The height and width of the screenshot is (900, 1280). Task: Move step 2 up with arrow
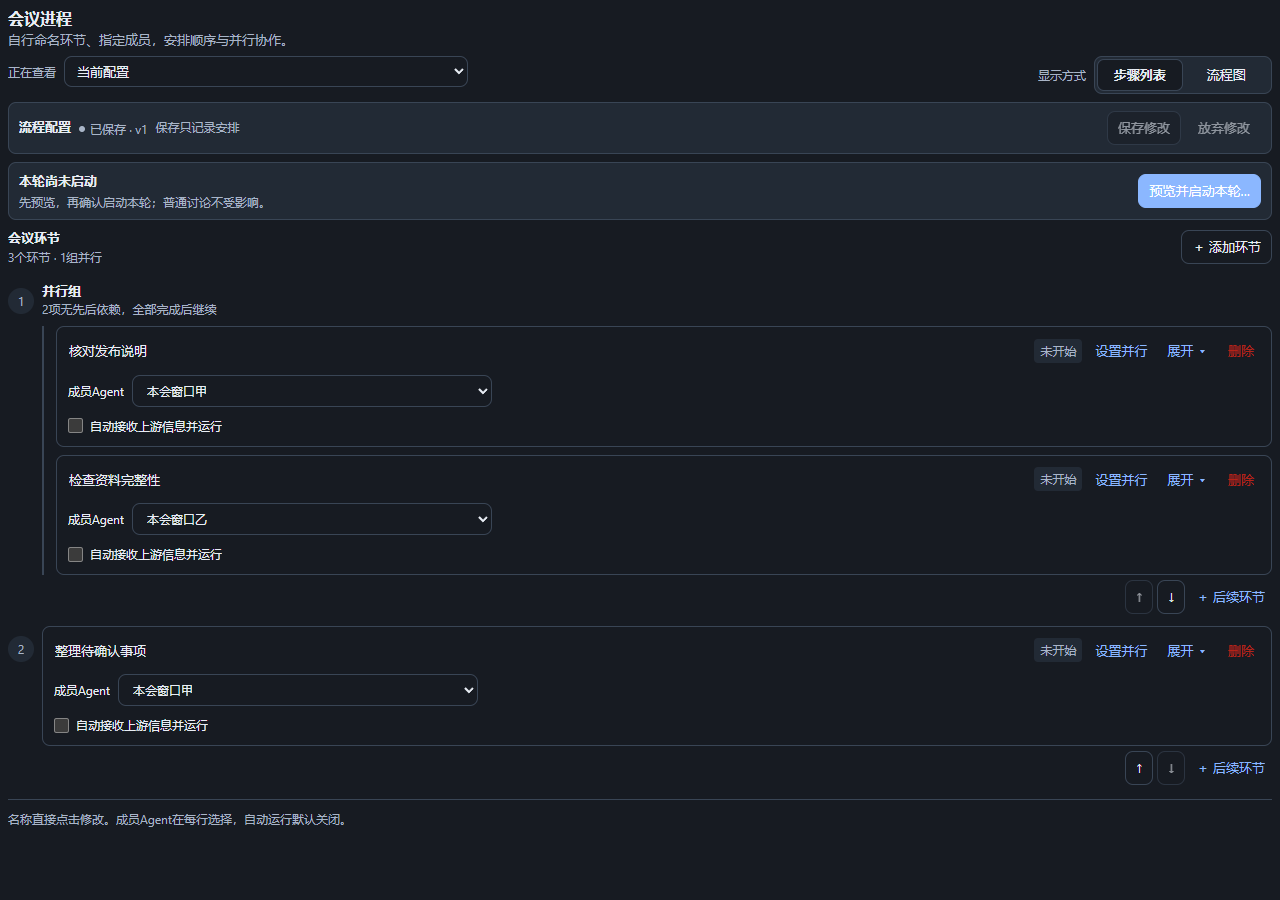point(1139,768)
